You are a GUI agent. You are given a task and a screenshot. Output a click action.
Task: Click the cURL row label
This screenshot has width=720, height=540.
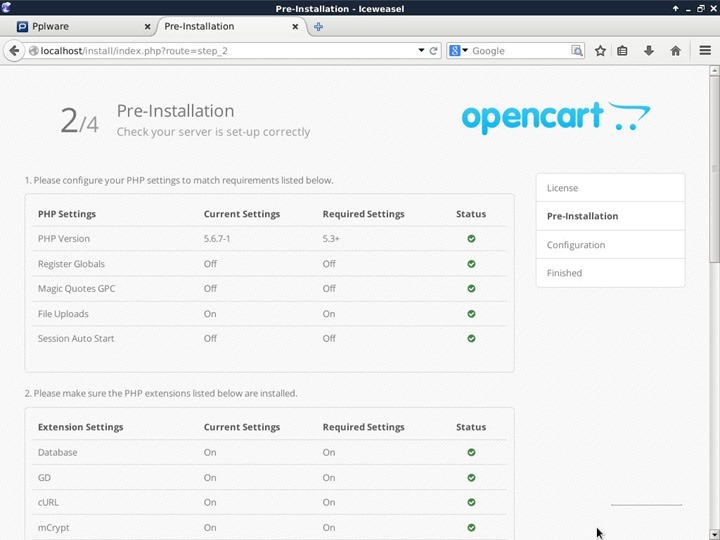coord(48,502)
